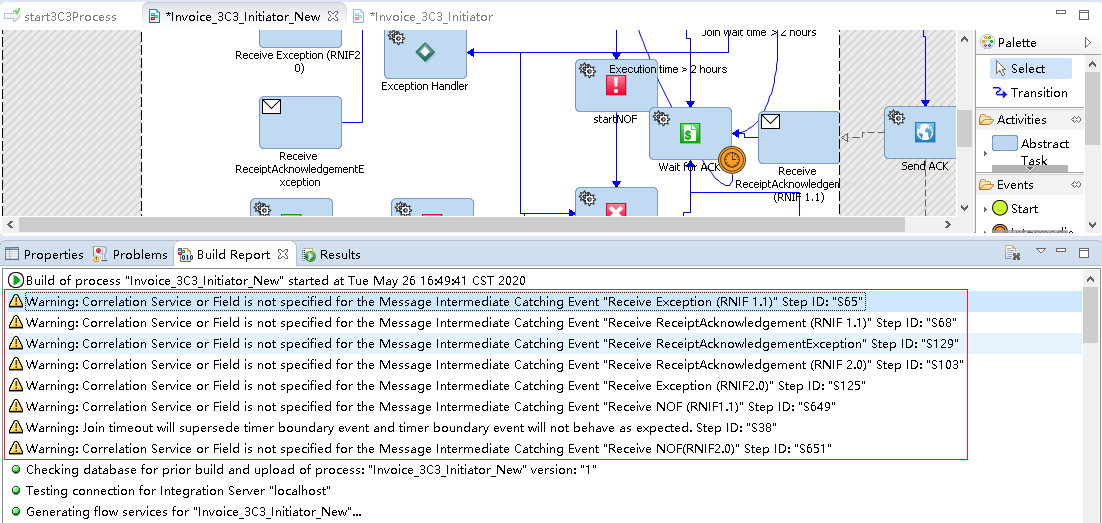
Task: Open the Results tab
Action: pyautogui.click(x=332, y=254)
